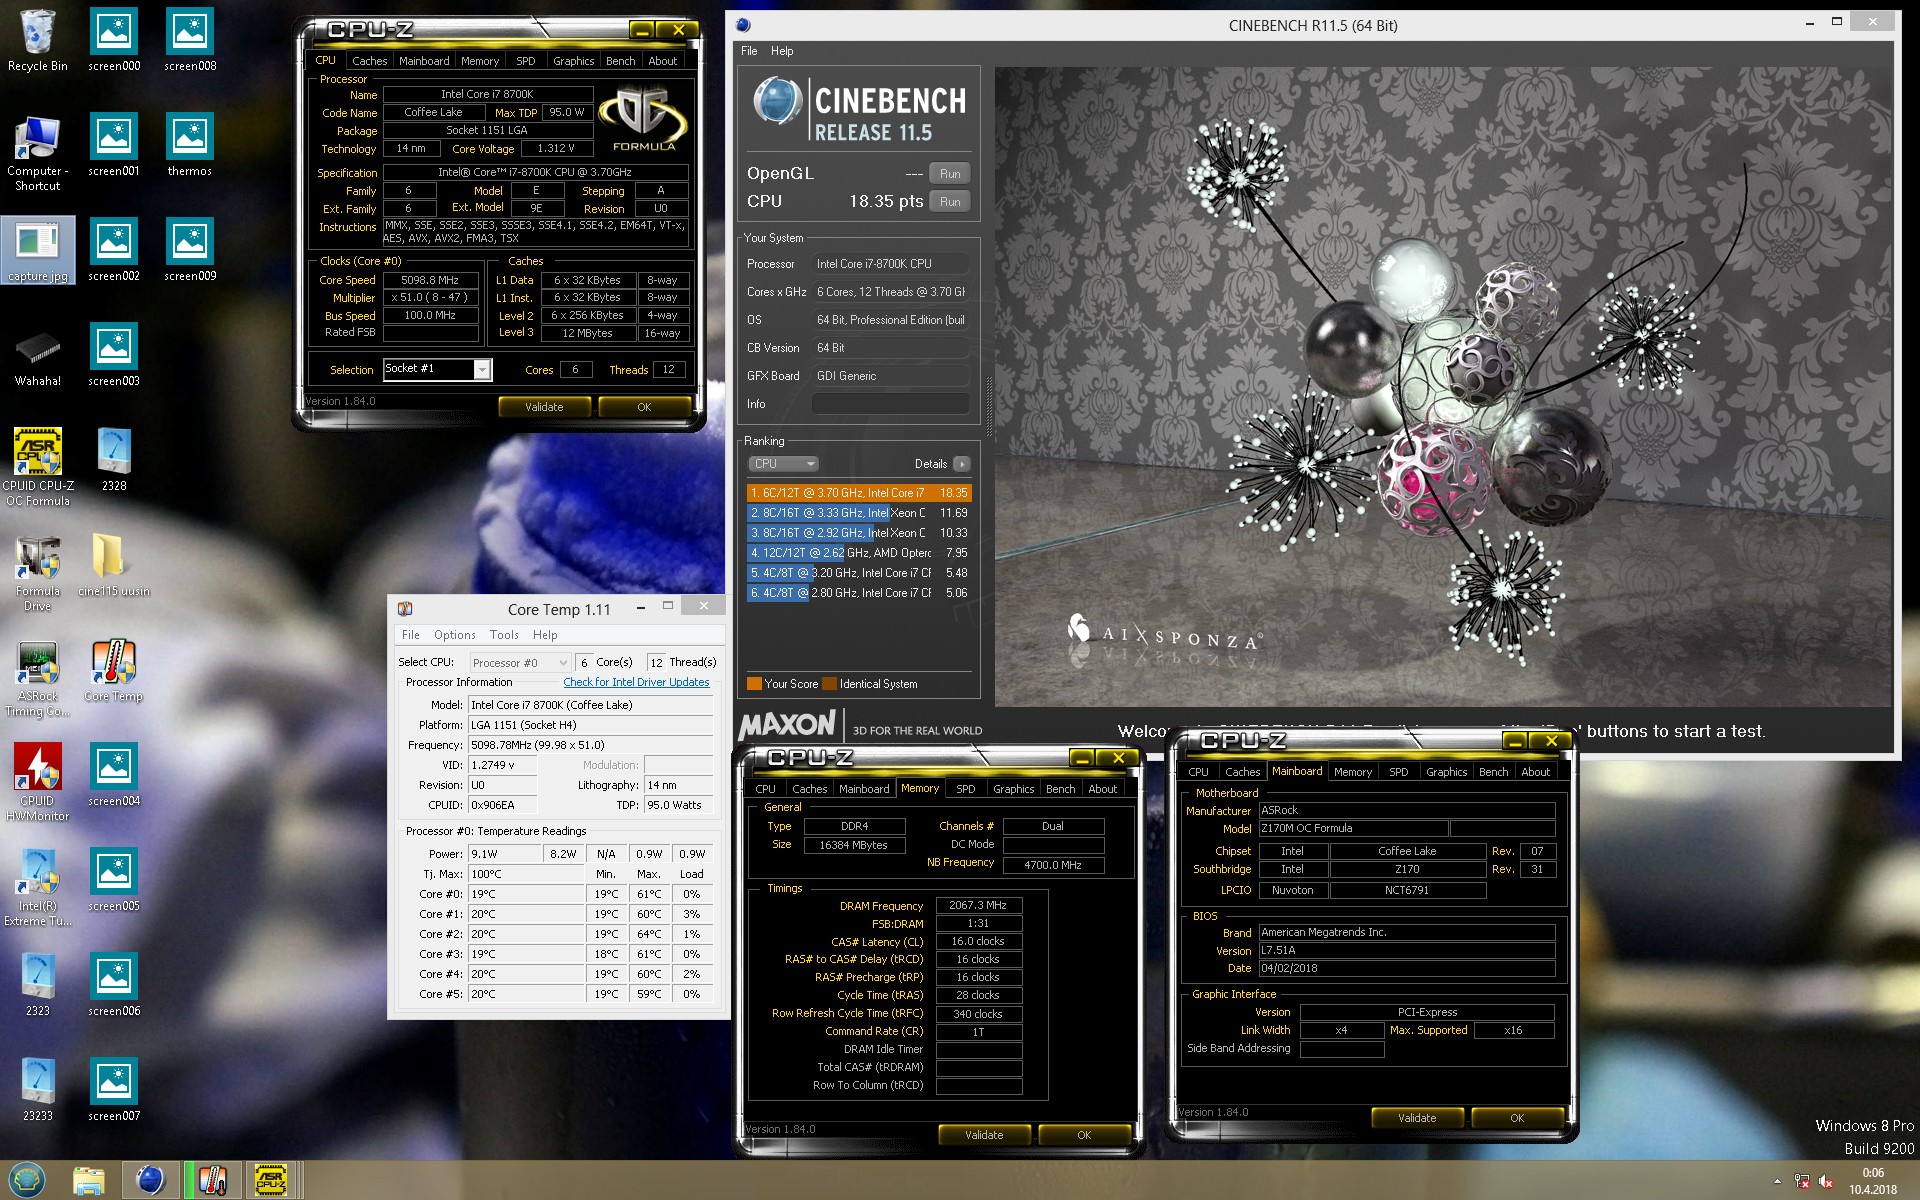Open Core Temp Options menu

click(x=455, y=635)
